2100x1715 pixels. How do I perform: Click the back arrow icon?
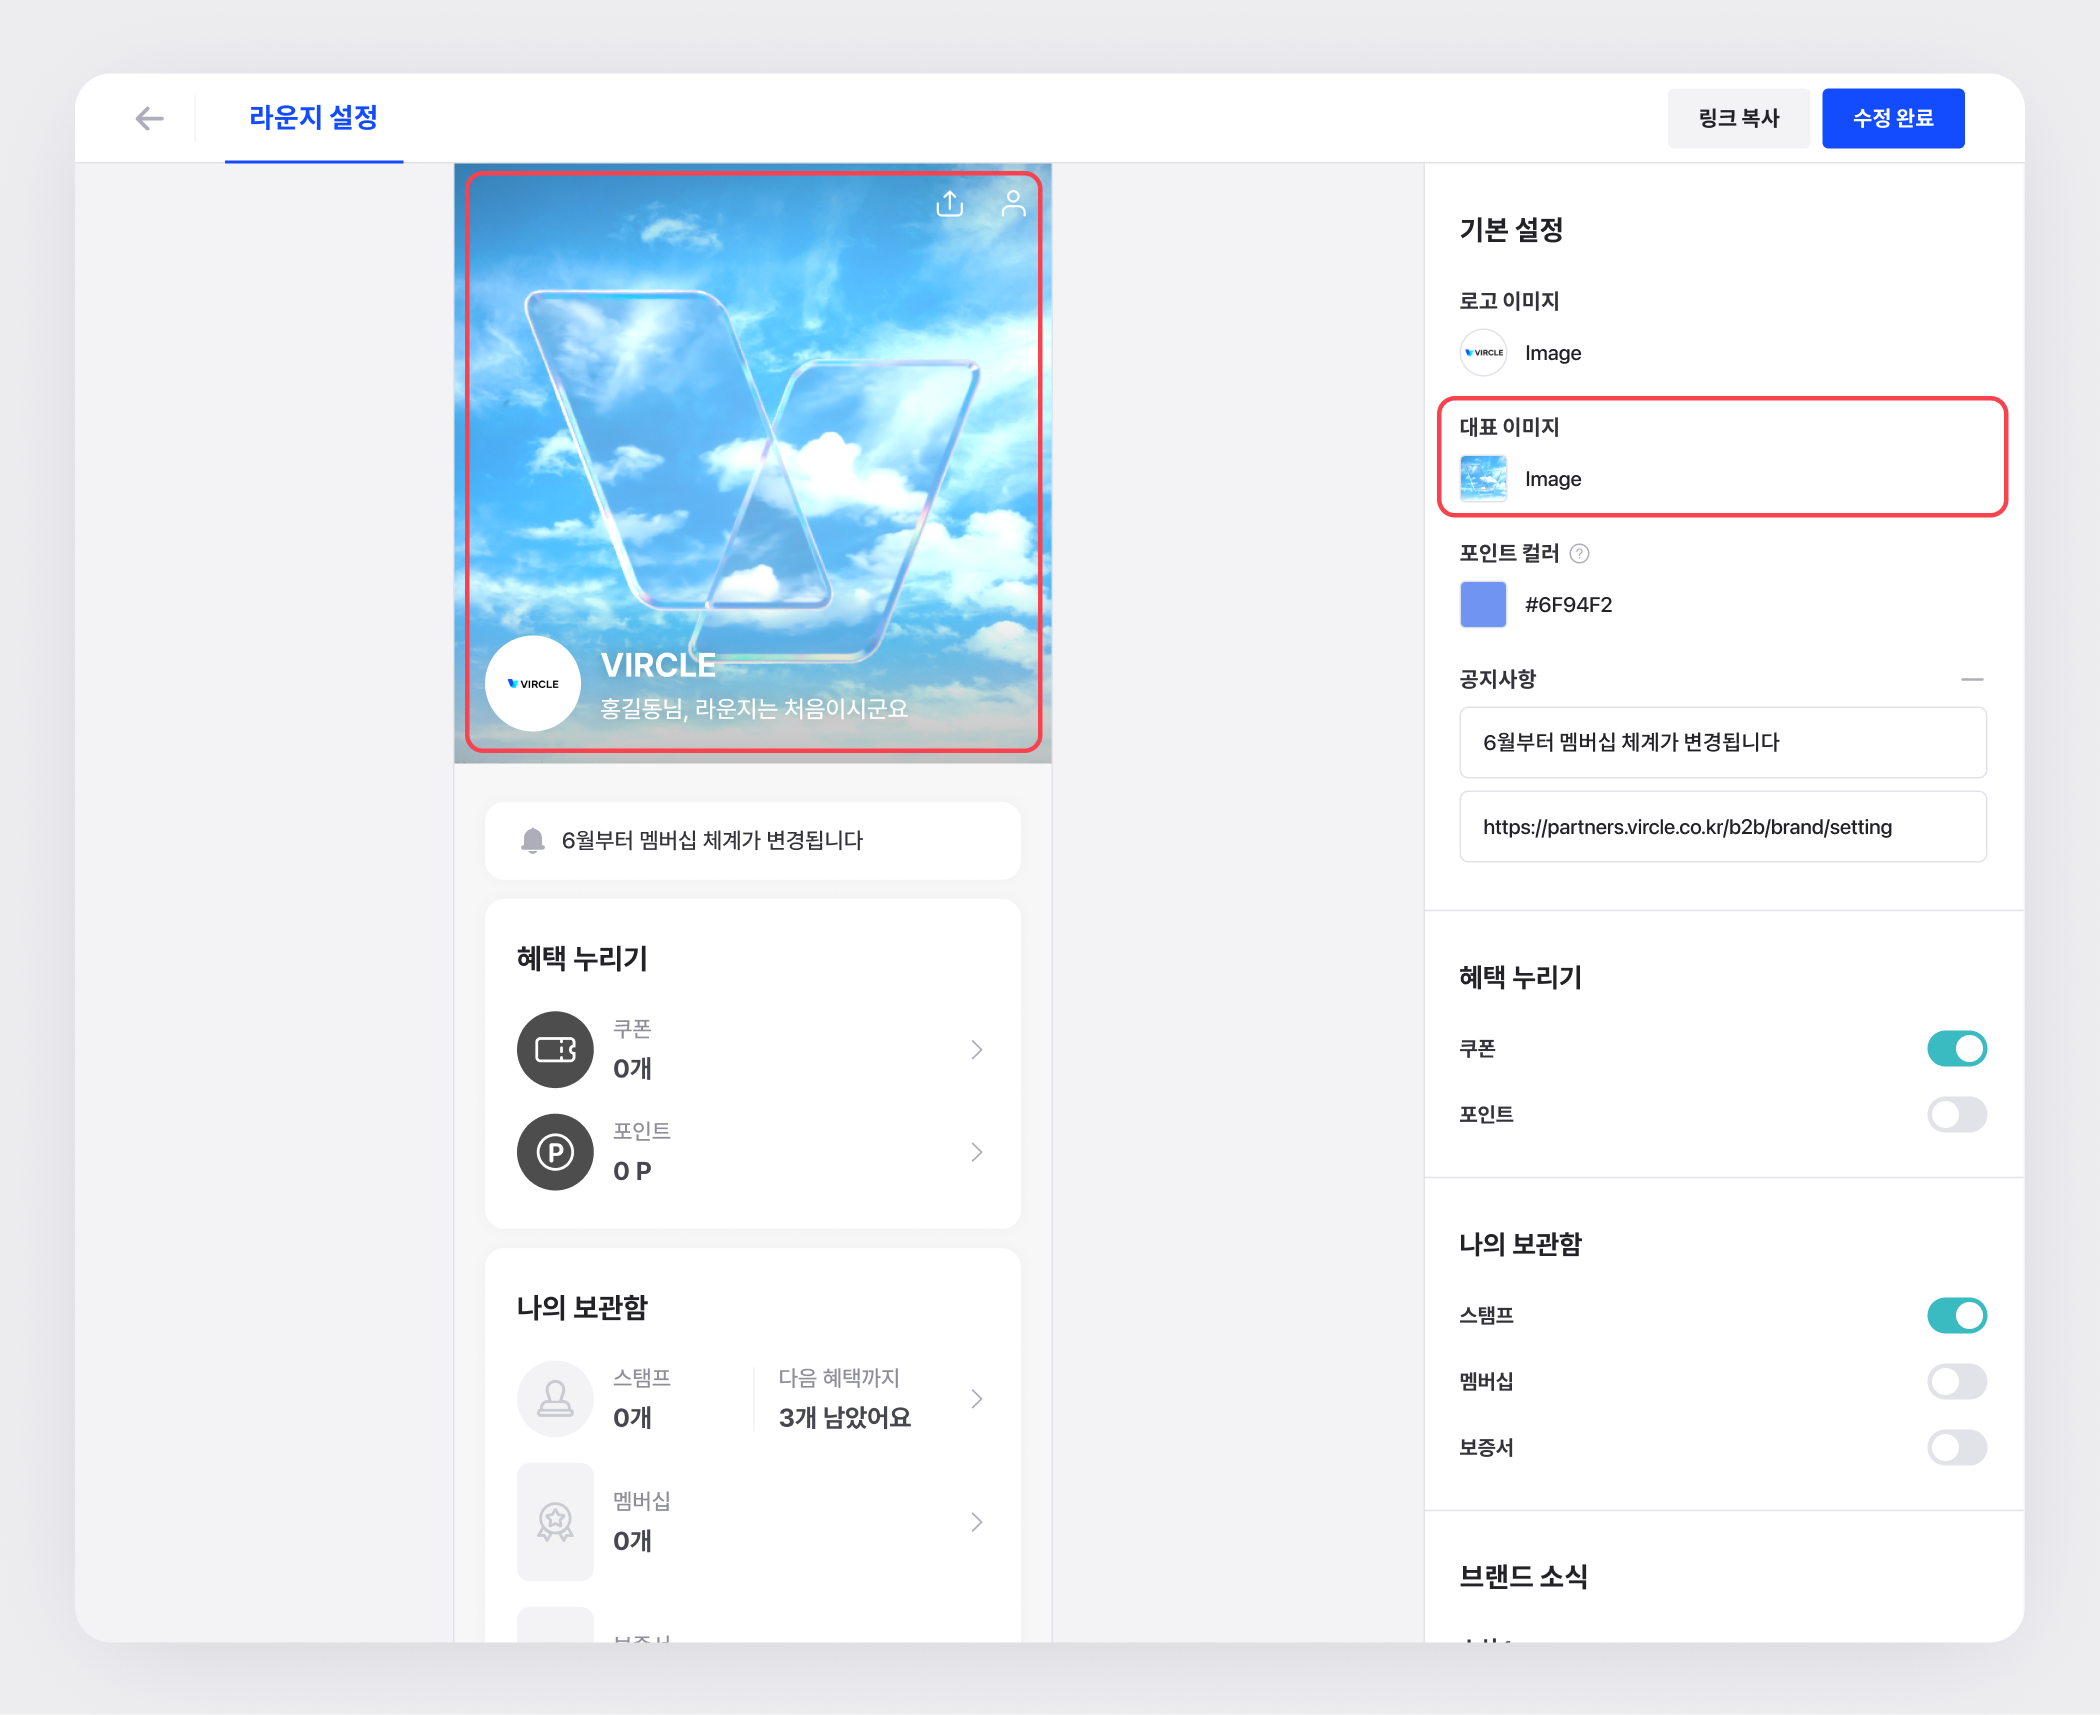tap(149, 119)
